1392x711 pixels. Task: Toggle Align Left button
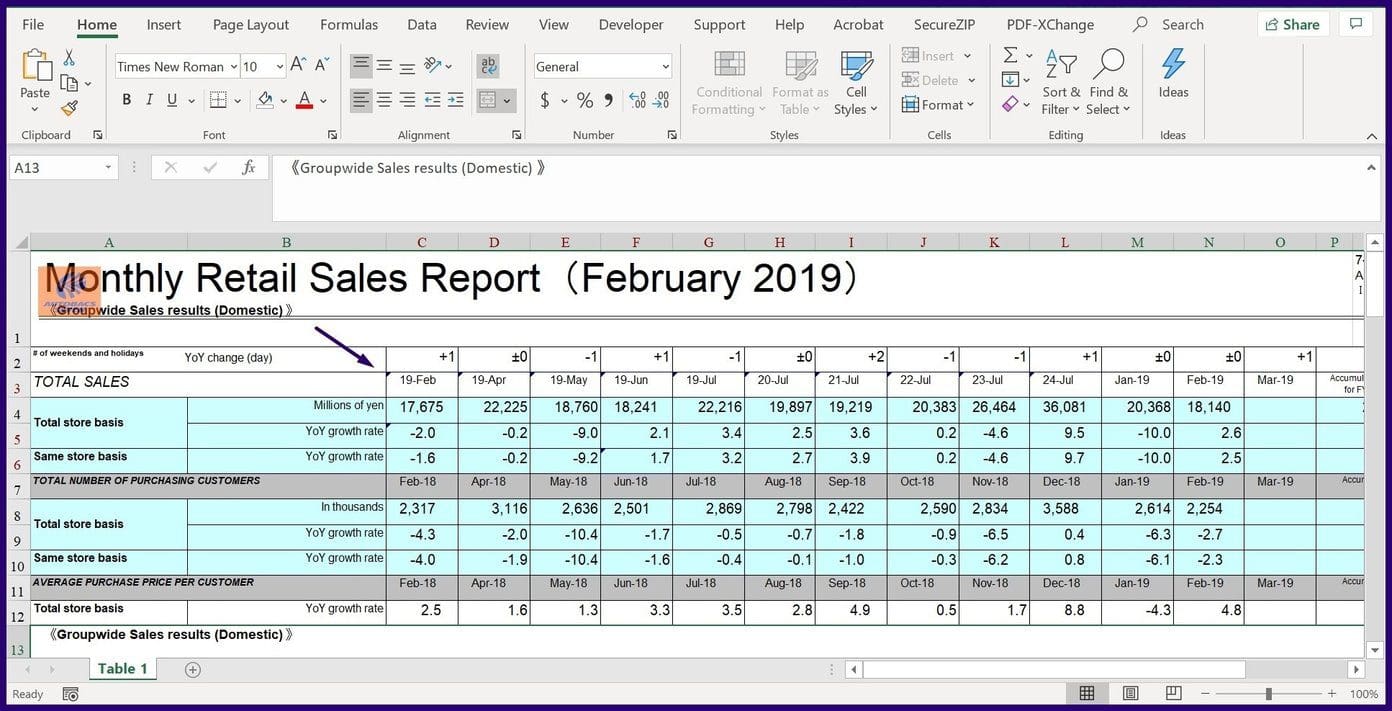[361, 100]
